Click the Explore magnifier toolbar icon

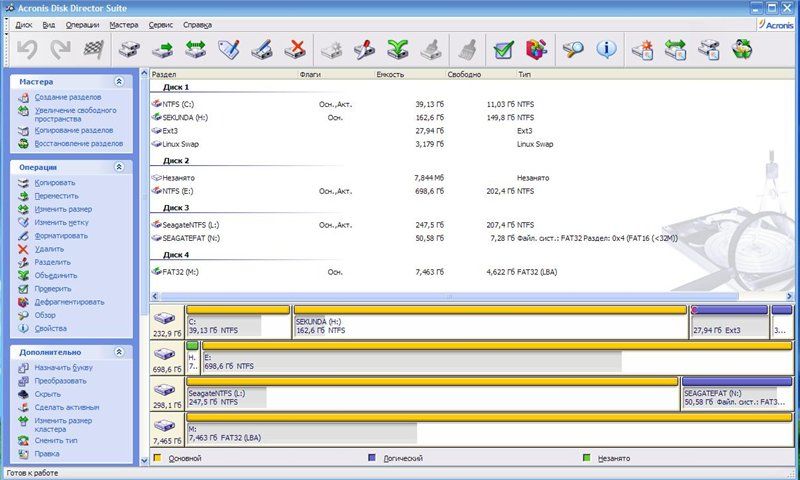pyautogui.click(x=573, y=49)
